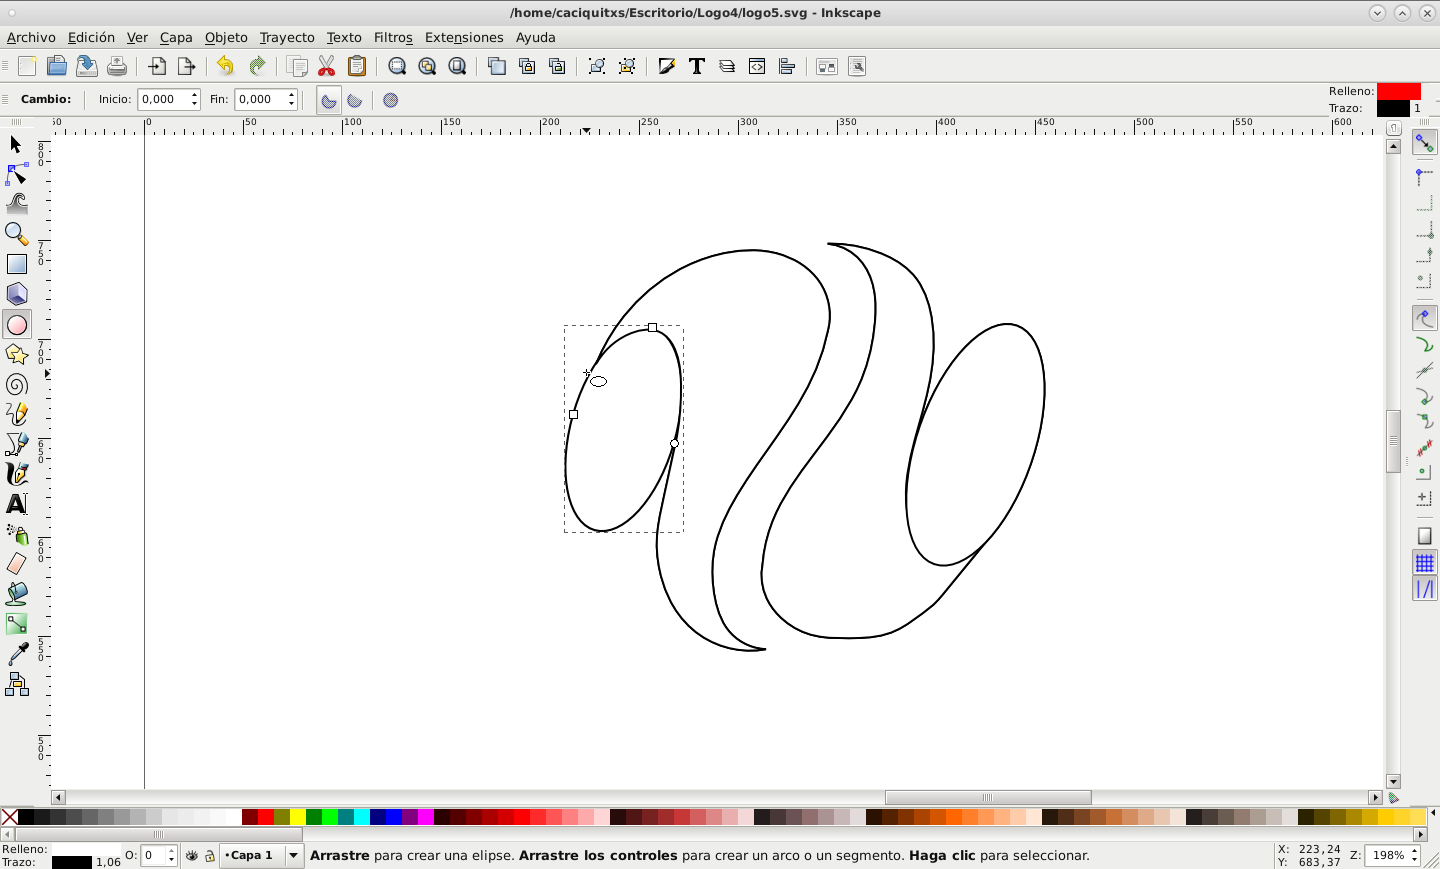Image resolution: width=1440 pixels, height=869 pixels.
Task: Select the Rectangle tool
Action: (x=16, y=265)
